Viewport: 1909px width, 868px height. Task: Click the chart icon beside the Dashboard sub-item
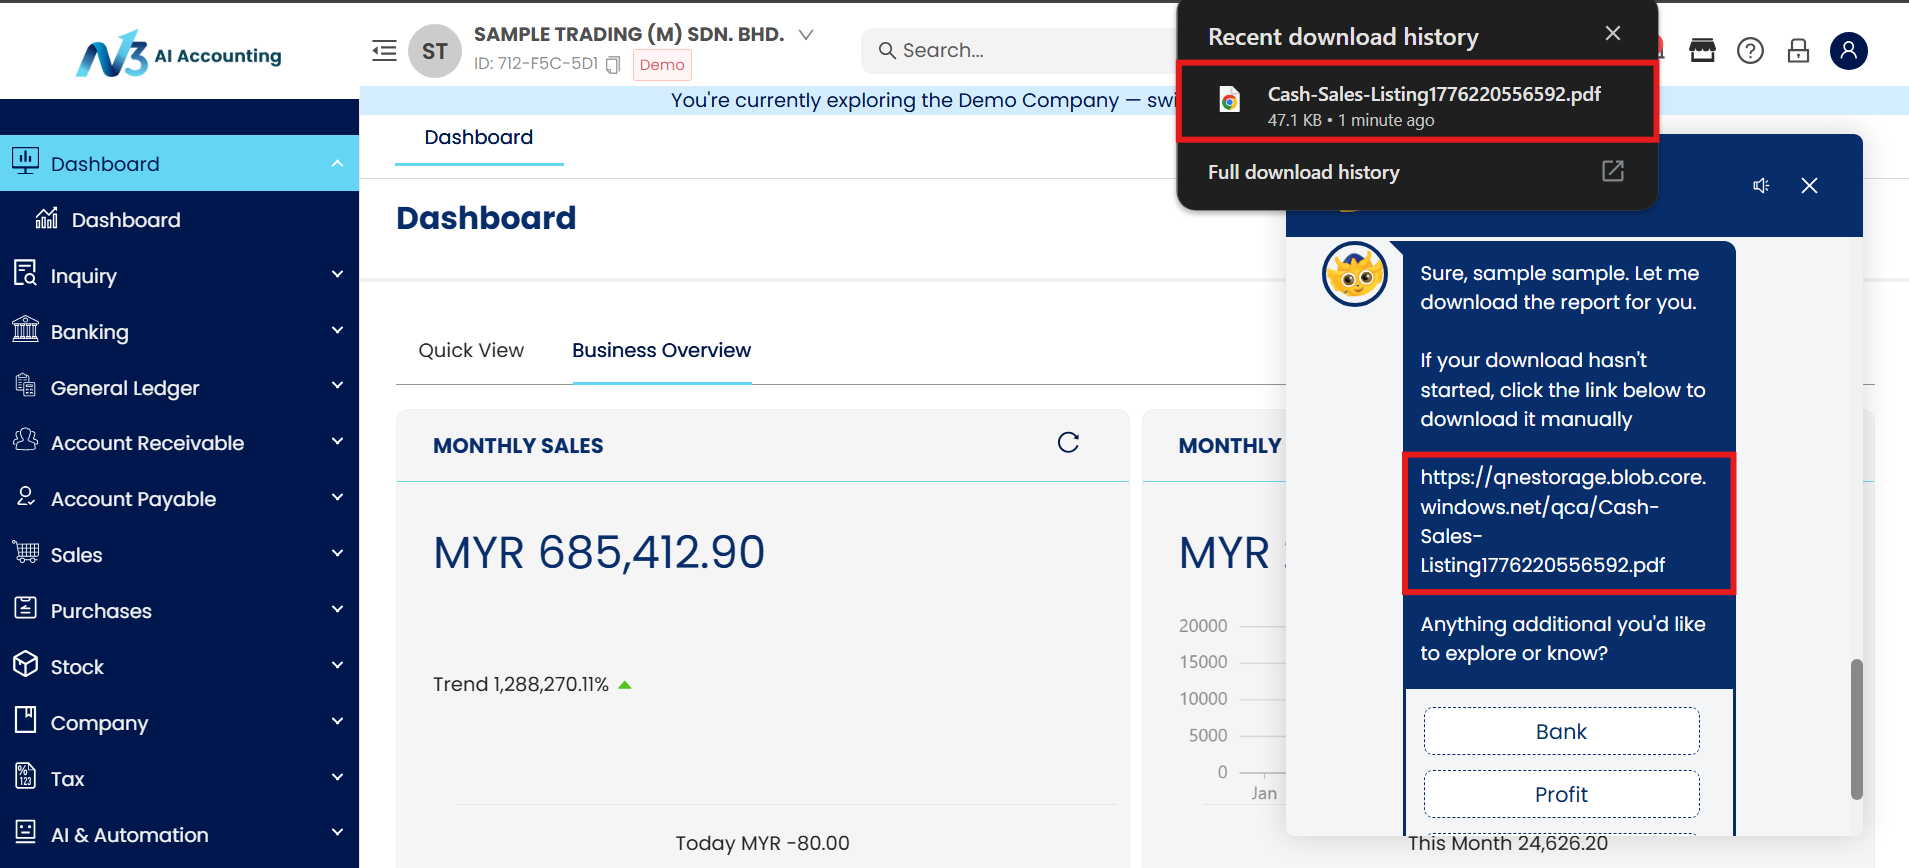tap(46, 218)
